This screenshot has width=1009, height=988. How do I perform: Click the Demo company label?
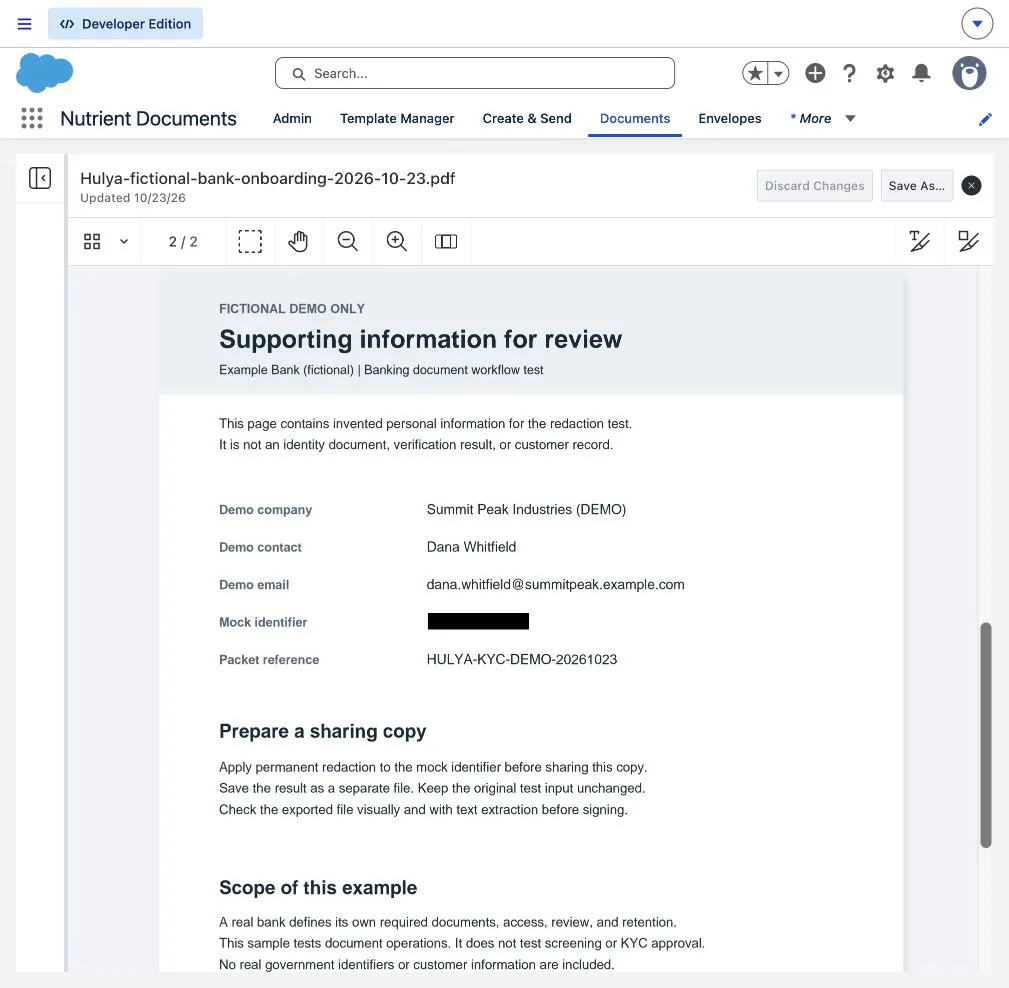[265, 510]
